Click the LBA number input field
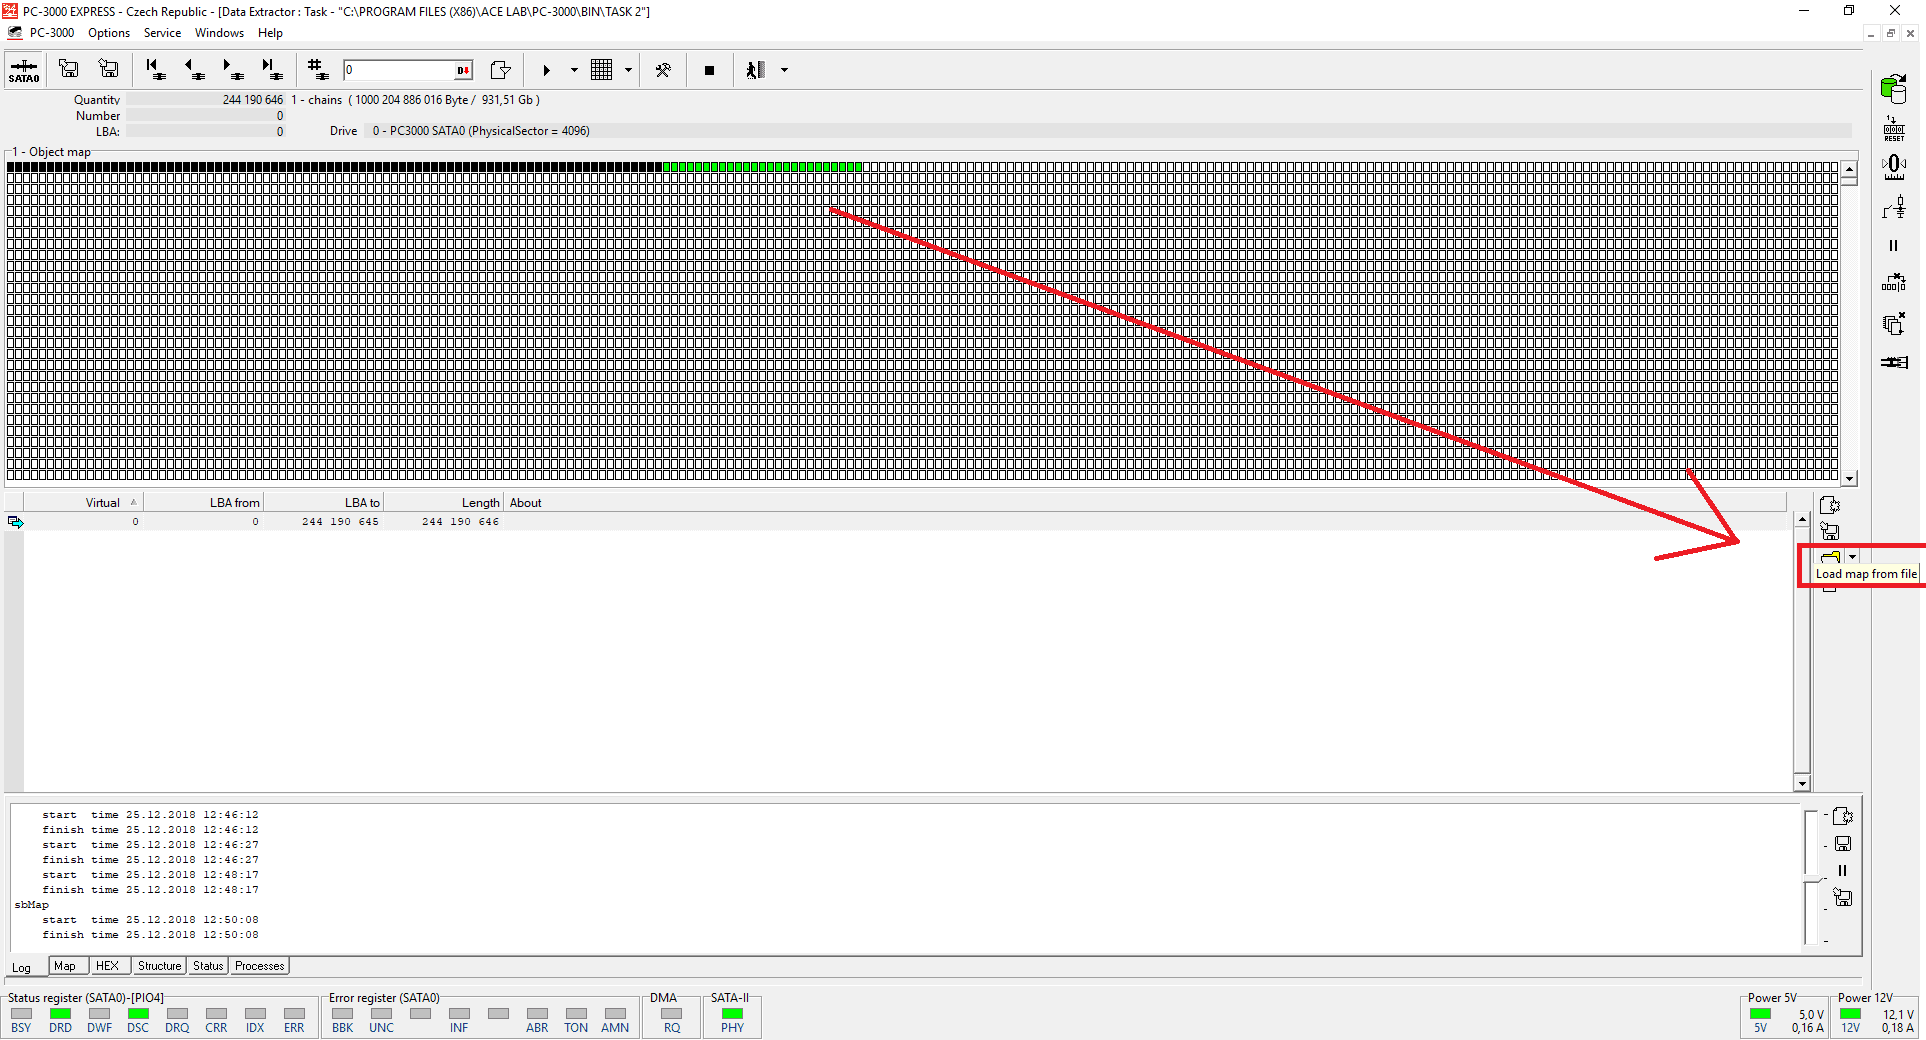1926x1040 pixels. click(398, 70)
